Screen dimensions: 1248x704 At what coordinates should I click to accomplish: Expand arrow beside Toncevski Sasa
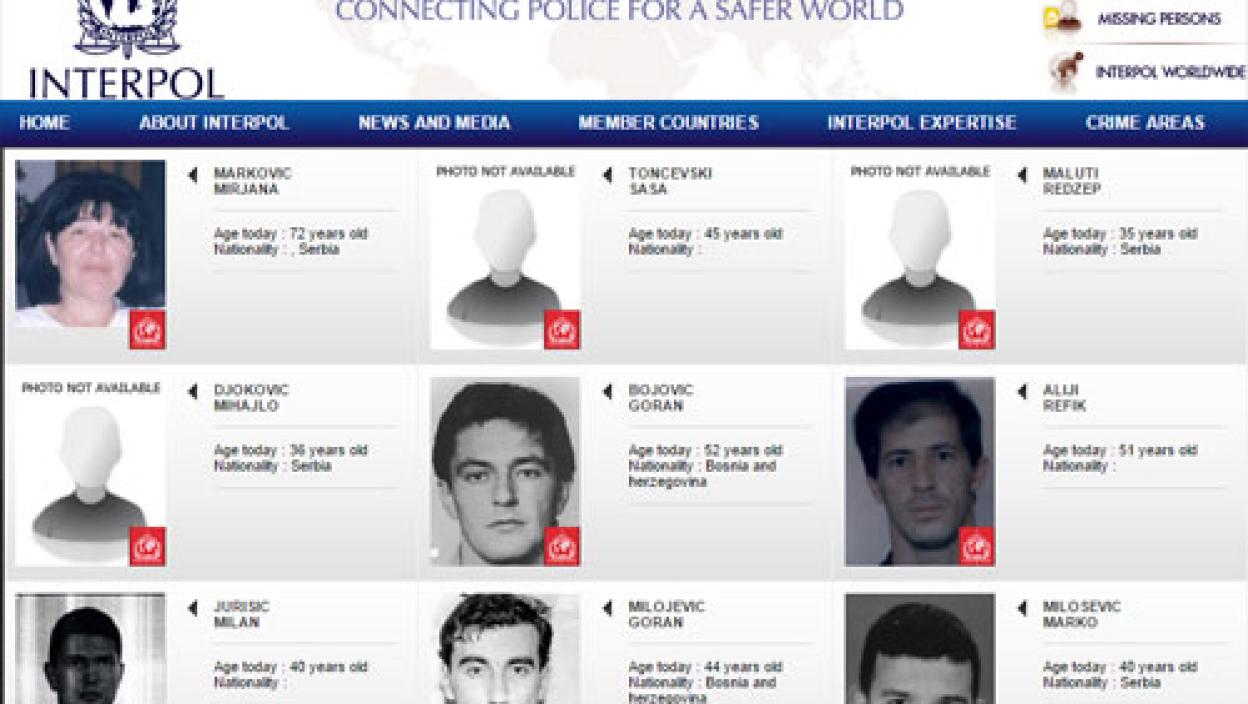pos(608,175)
